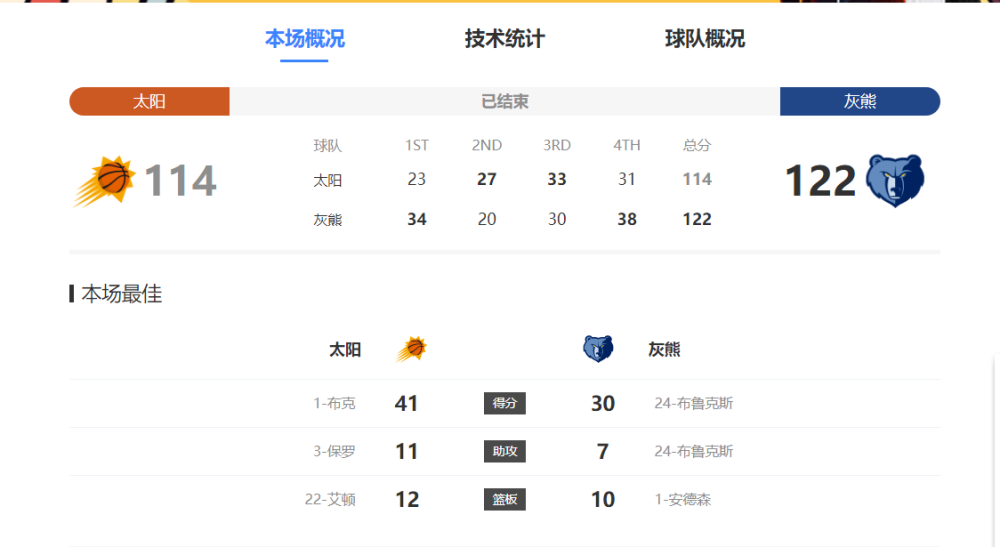This screenshot has width=1000, height=547.
Task: Click Grizzlies first quarter score 34
Action: 416,219
